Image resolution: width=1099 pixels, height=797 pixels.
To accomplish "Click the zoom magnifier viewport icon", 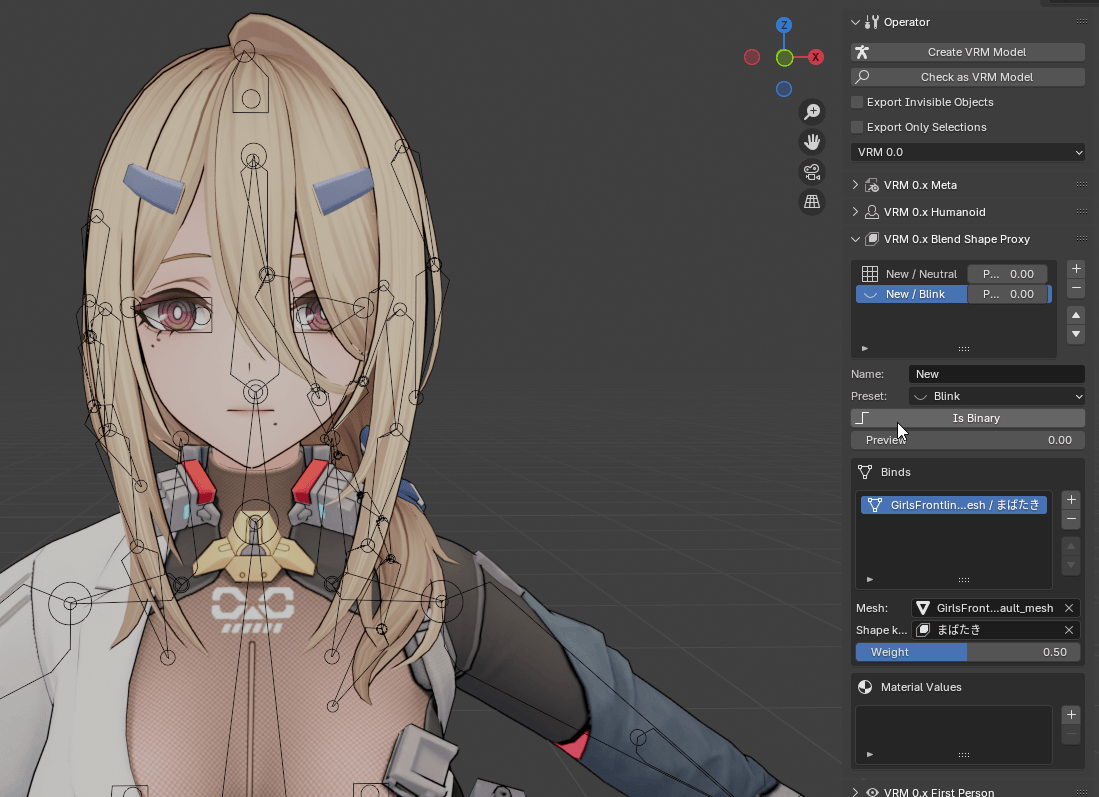I will click(x=812, y=111).
